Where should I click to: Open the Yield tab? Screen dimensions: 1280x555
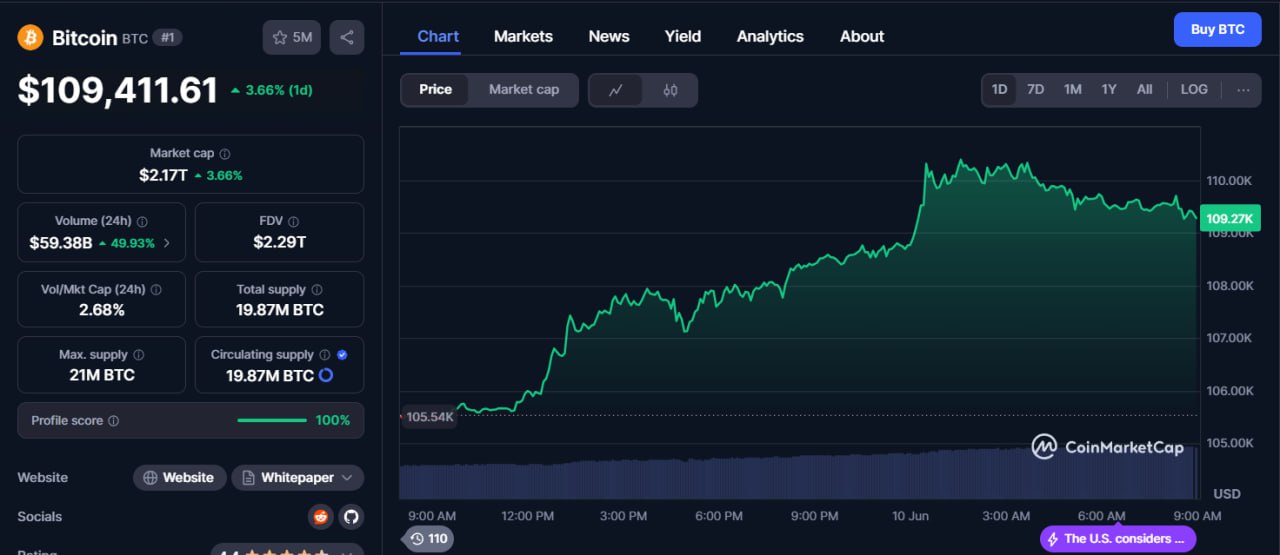pos(683,36)
